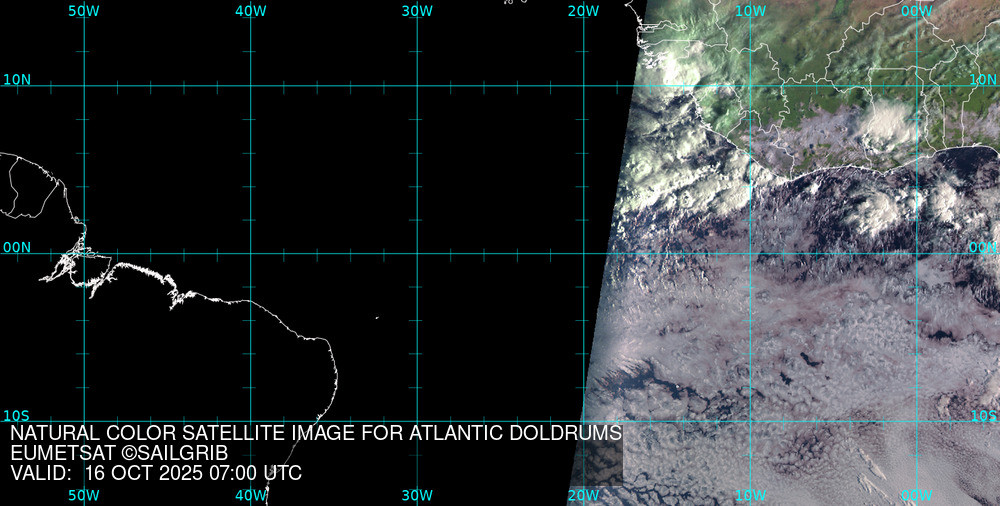
Task: Click the left 10N latitude label
Action: [17, 79]
